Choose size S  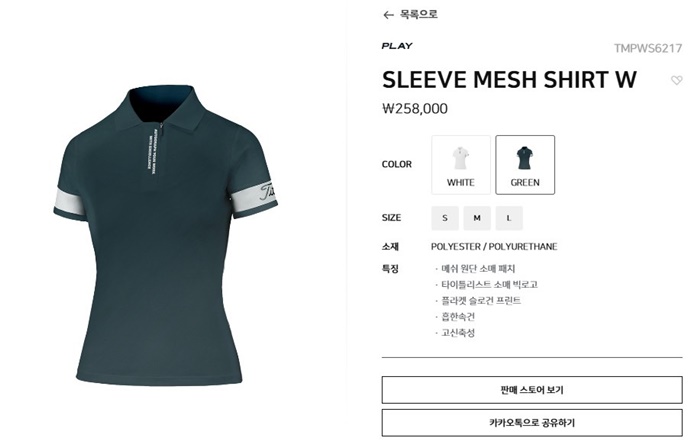coord(445,218)
